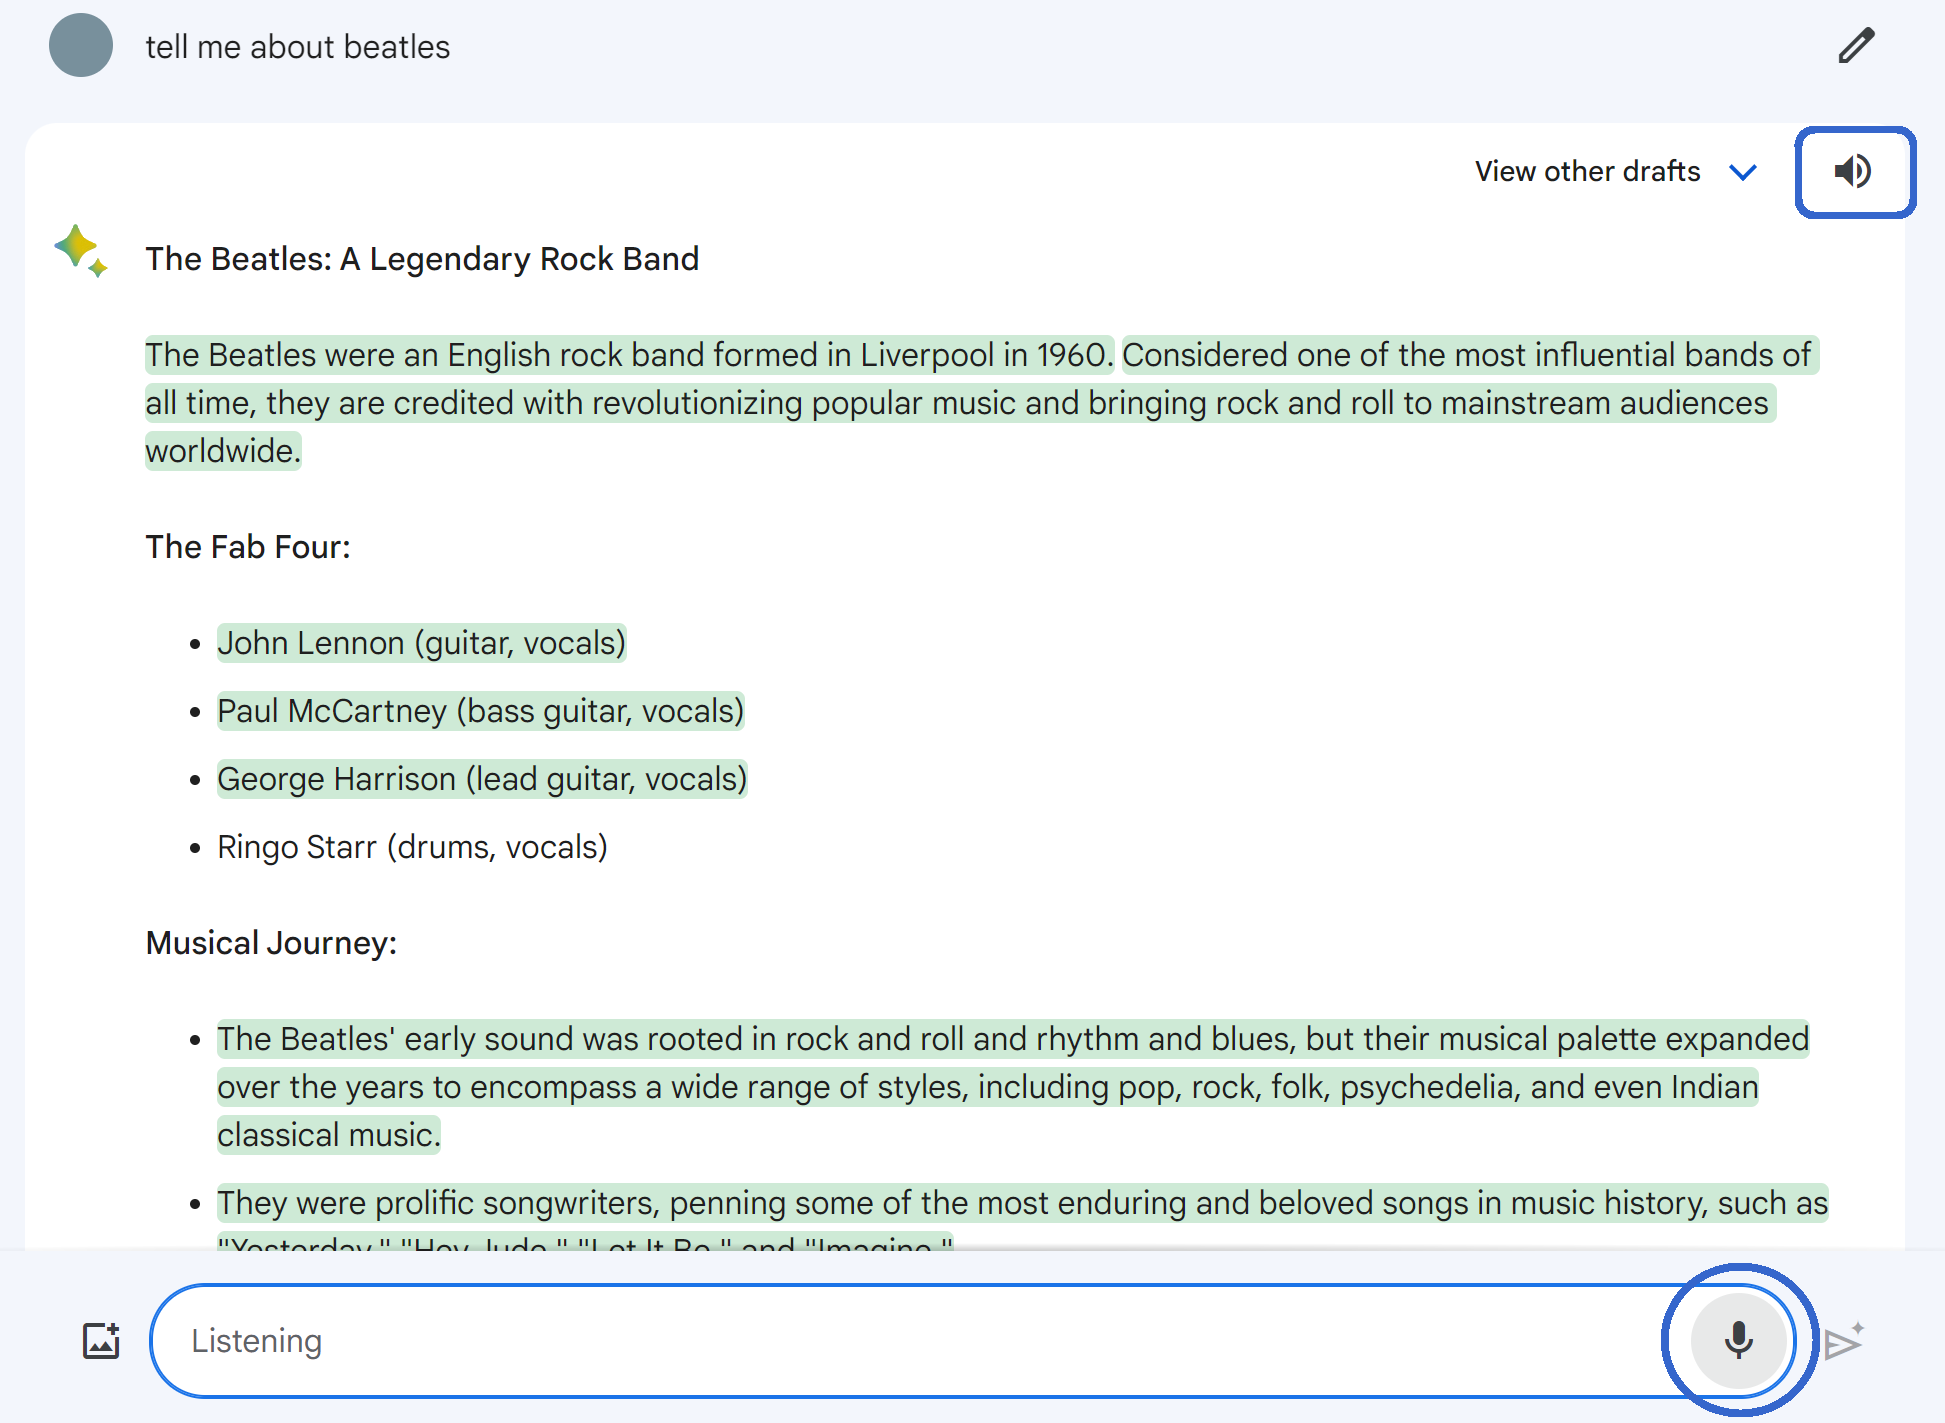Click the 'Musical Journey:' heading
Screen dimensions: 1945x1423
pyautogui.click(x=271, y=943)
